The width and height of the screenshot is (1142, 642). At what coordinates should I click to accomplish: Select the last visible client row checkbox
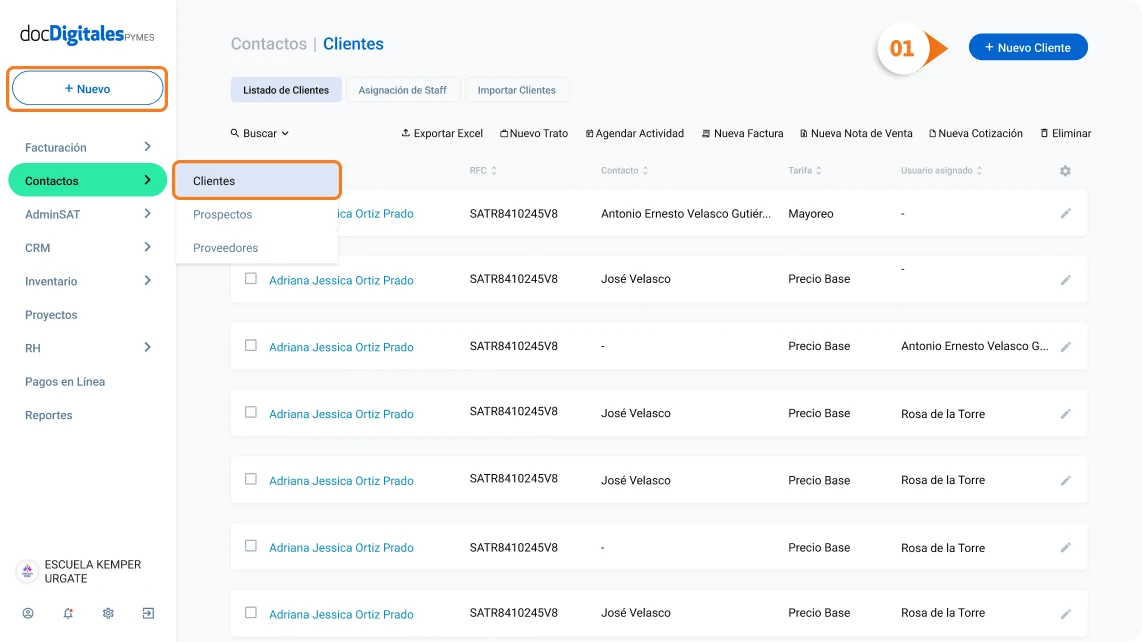click(251, 613)
